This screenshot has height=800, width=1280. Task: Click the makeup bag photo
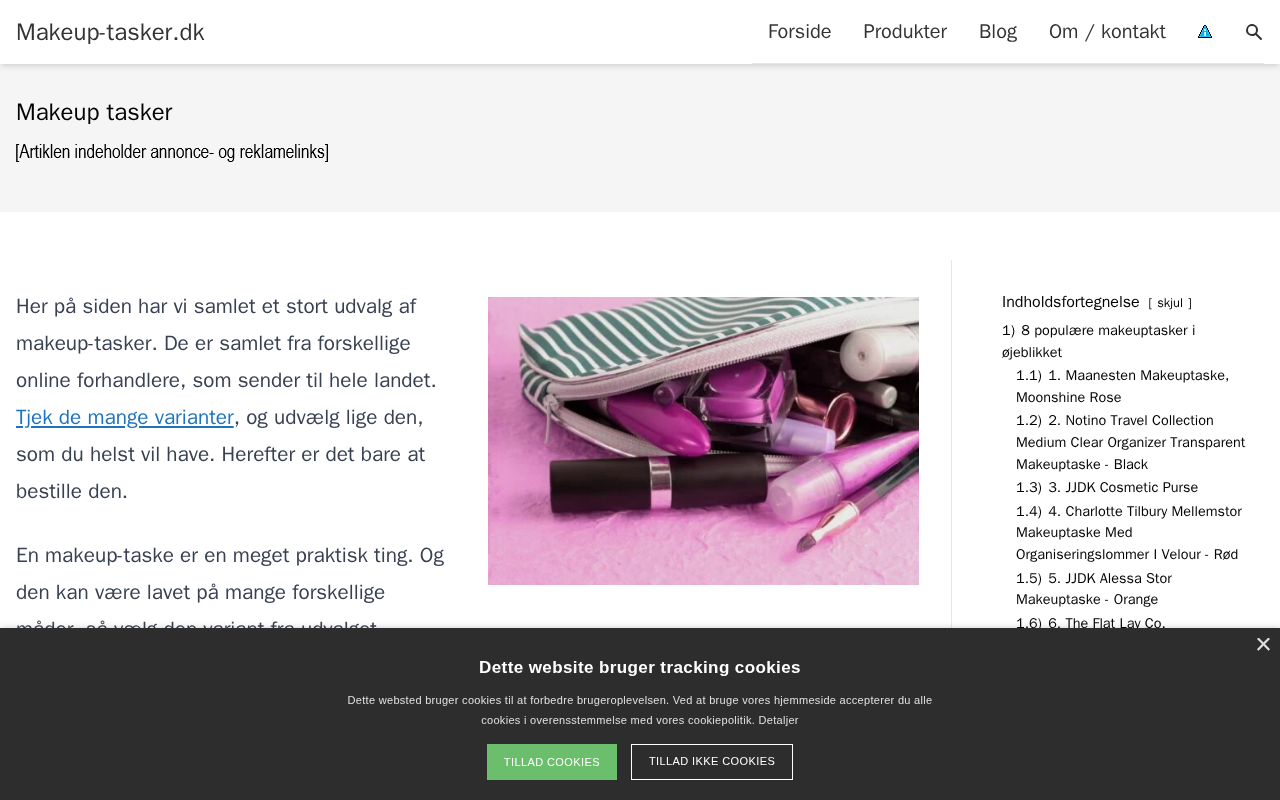pos(703,441)
